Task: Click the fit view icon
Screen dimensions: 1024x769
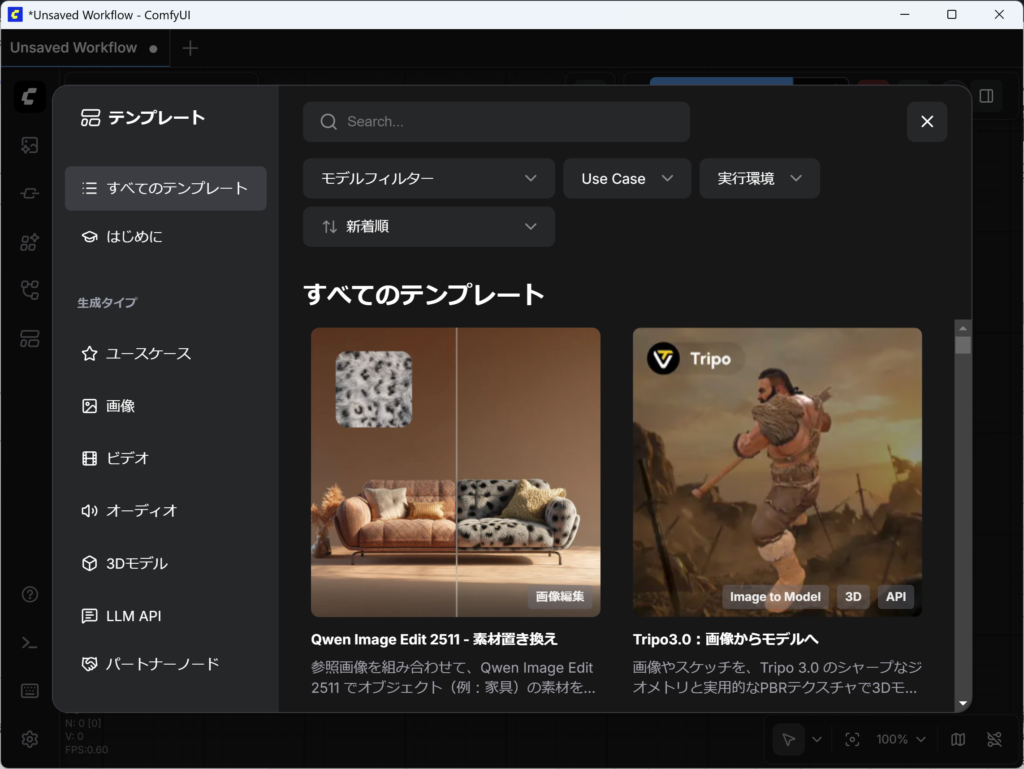Action: click(852, 739)
